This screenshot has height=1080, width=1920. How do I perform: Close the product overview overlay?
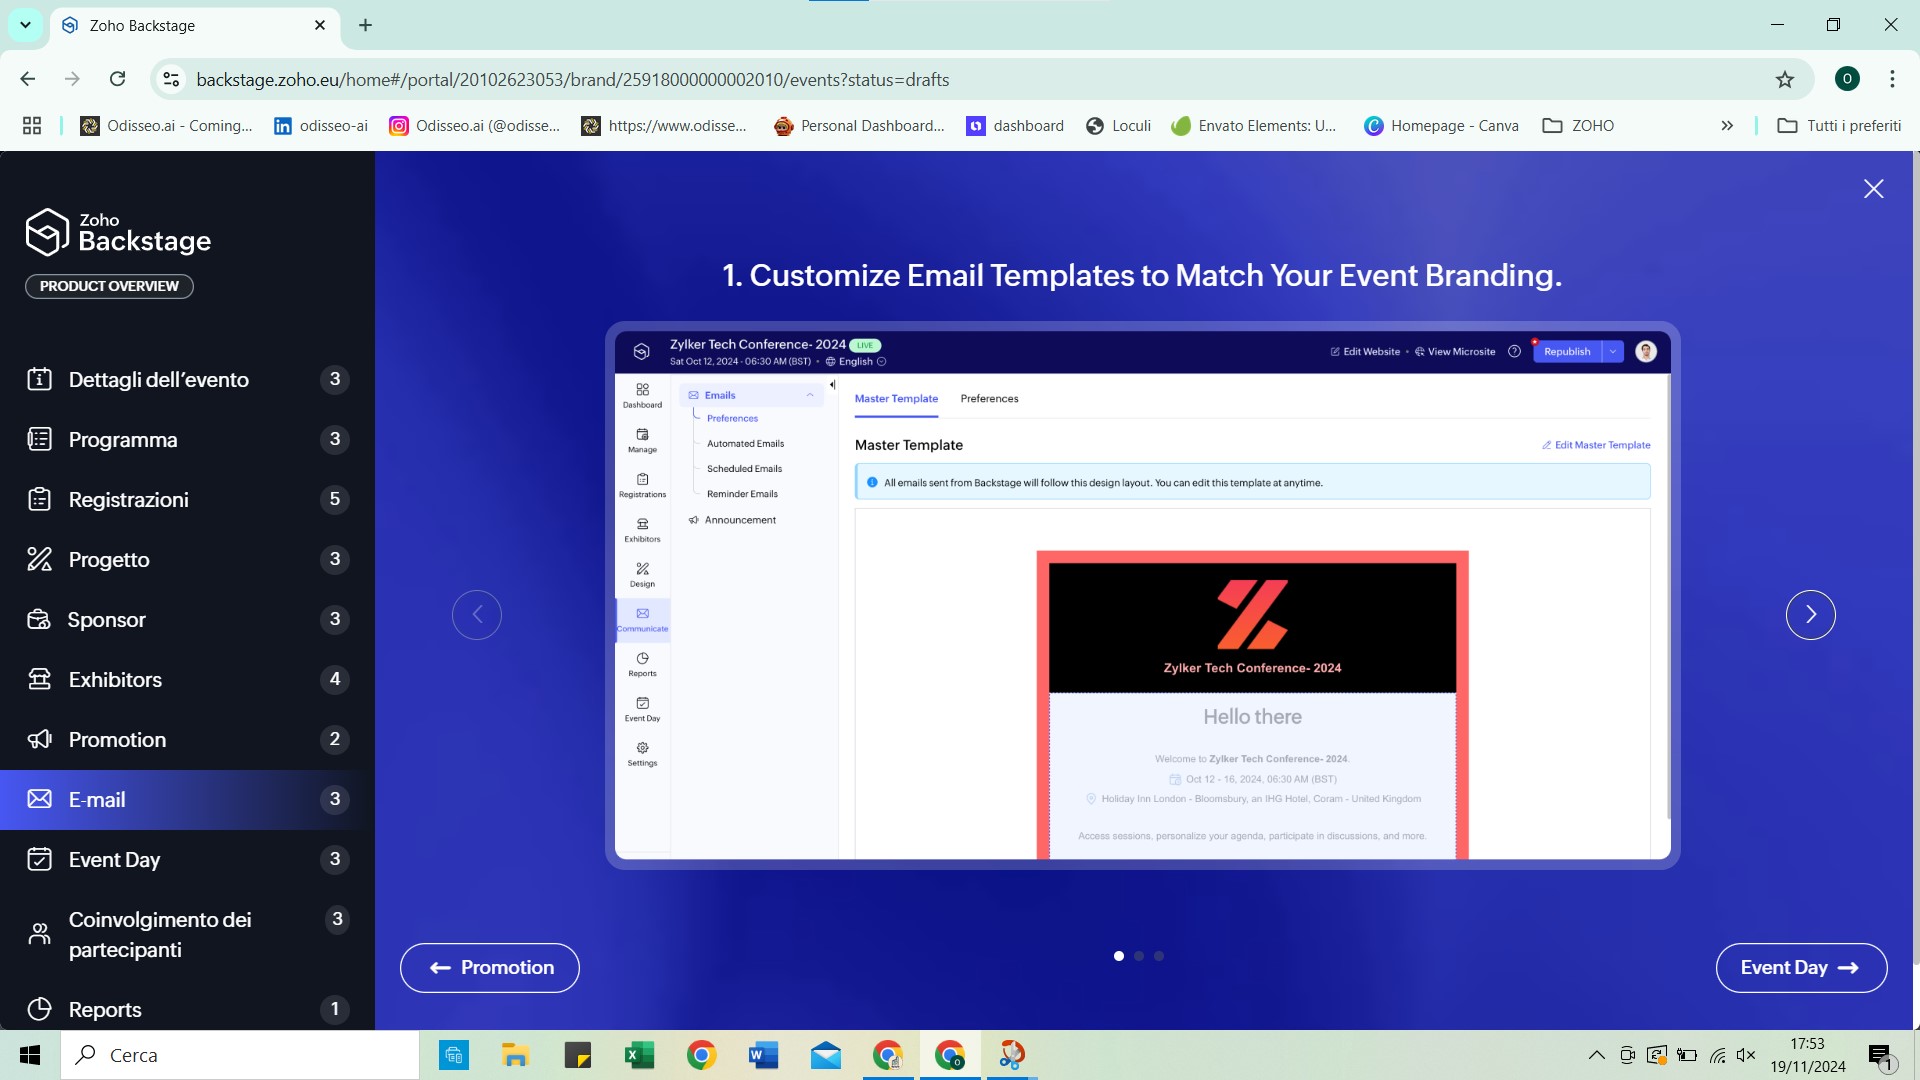coord(1873,189)
